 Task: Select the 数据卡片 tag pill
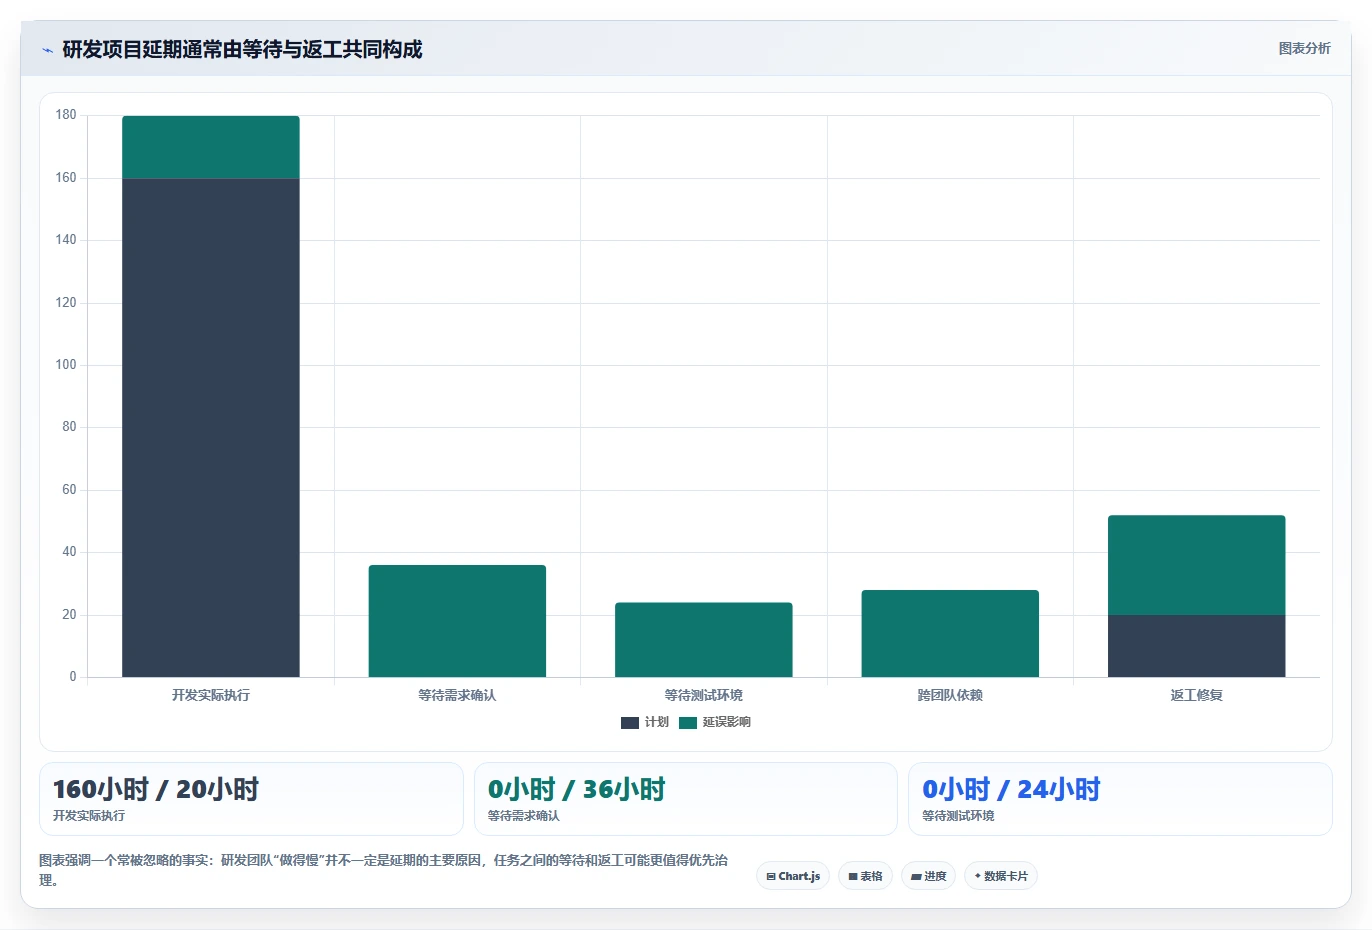[x=1001, y=876]
